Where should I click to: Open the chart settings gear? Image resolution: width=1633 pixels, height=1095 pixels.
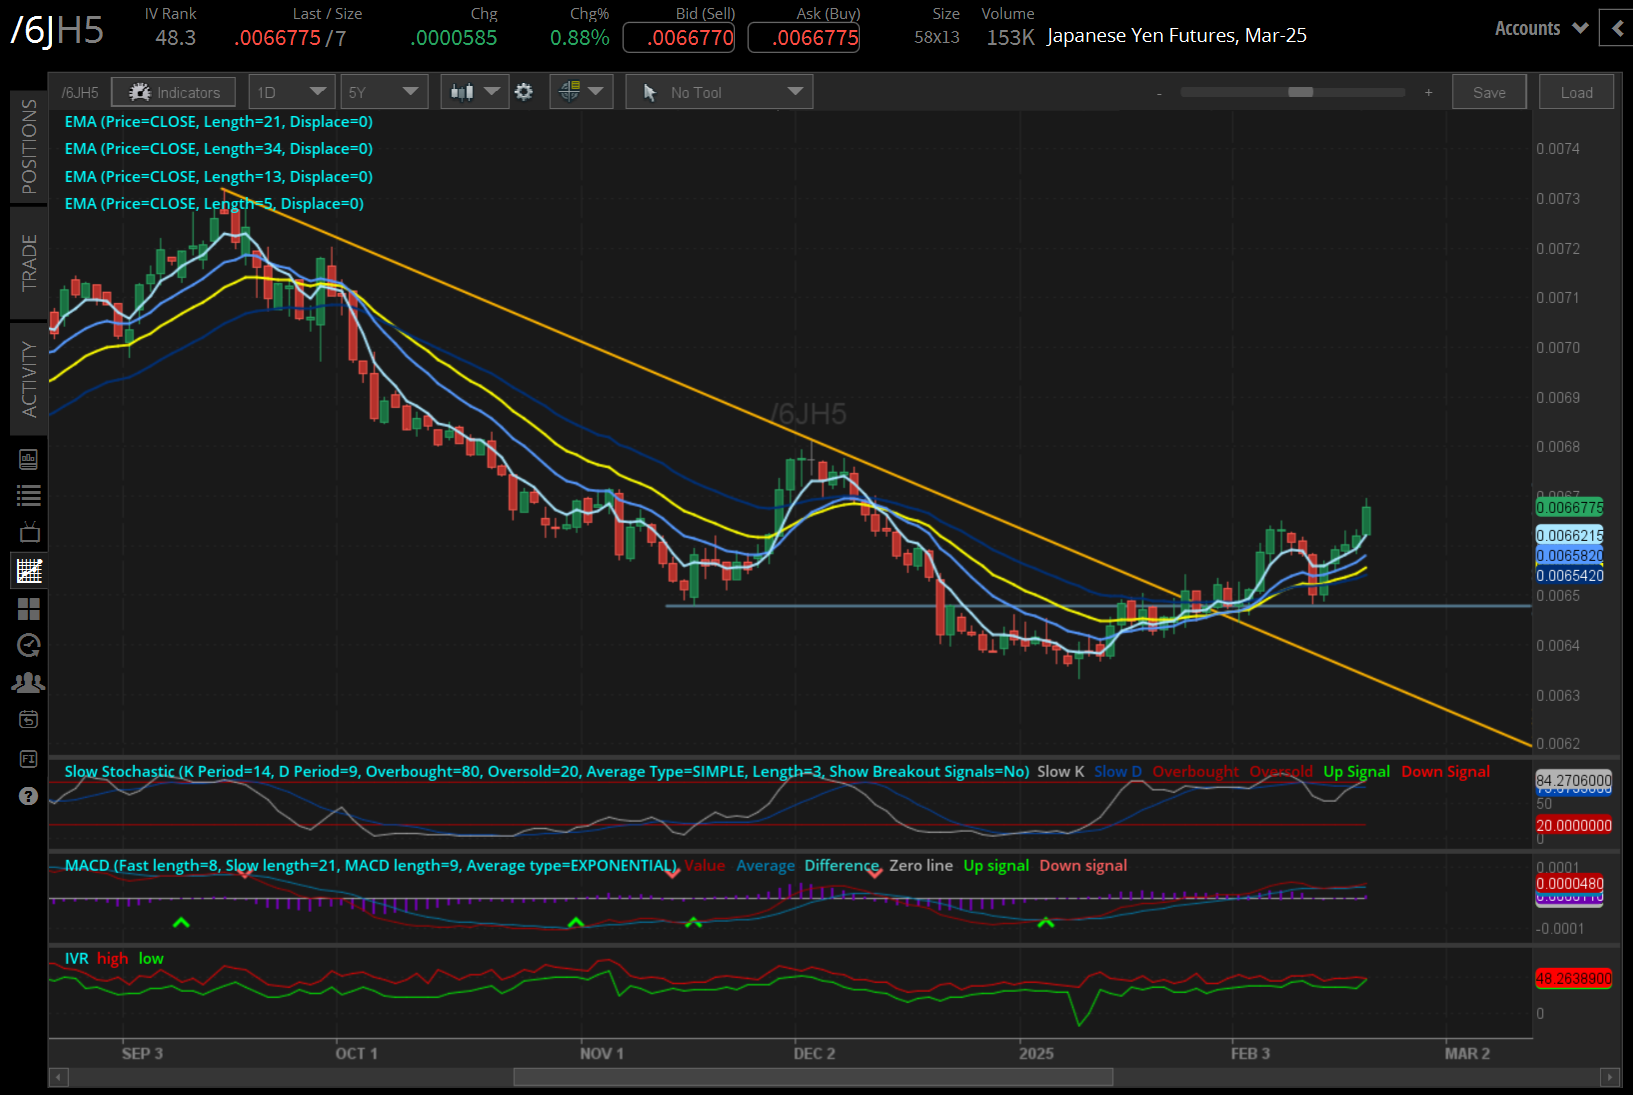coord(524,91)
